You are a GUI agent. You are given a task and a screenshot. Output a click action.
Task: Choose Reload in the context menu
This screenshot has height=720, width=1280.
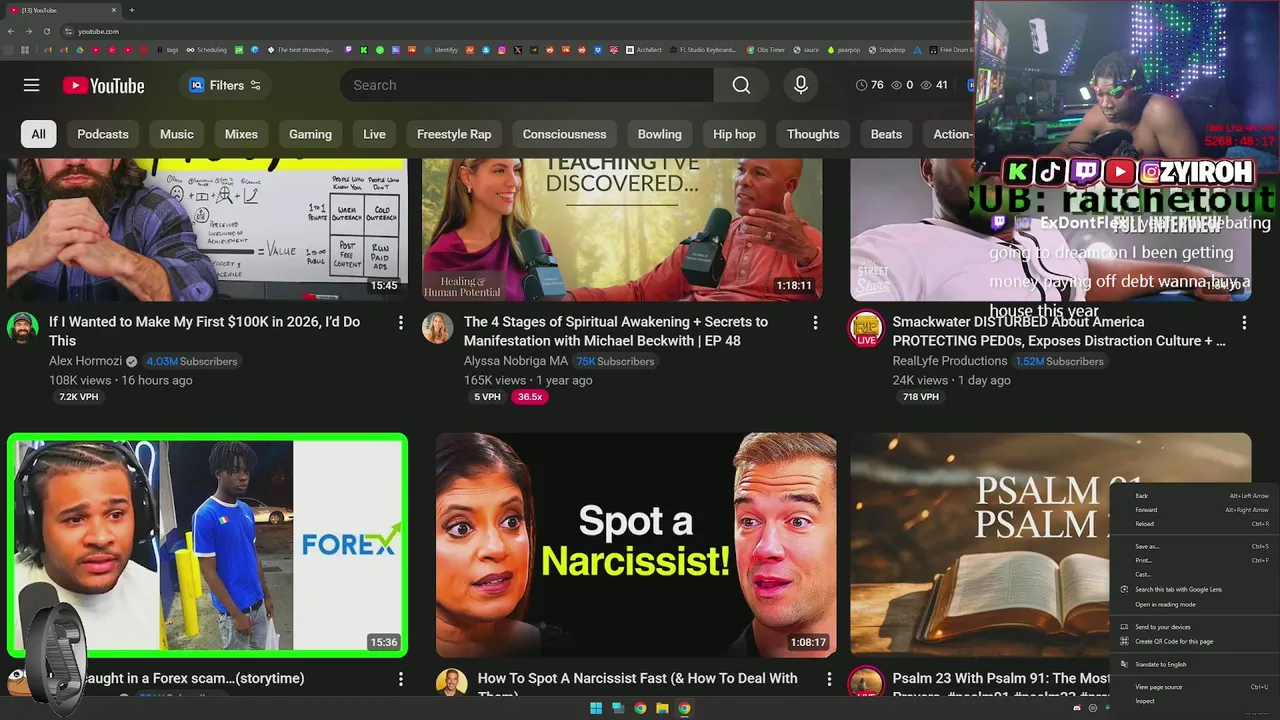pyautogui.click(x=1194, y=524)
